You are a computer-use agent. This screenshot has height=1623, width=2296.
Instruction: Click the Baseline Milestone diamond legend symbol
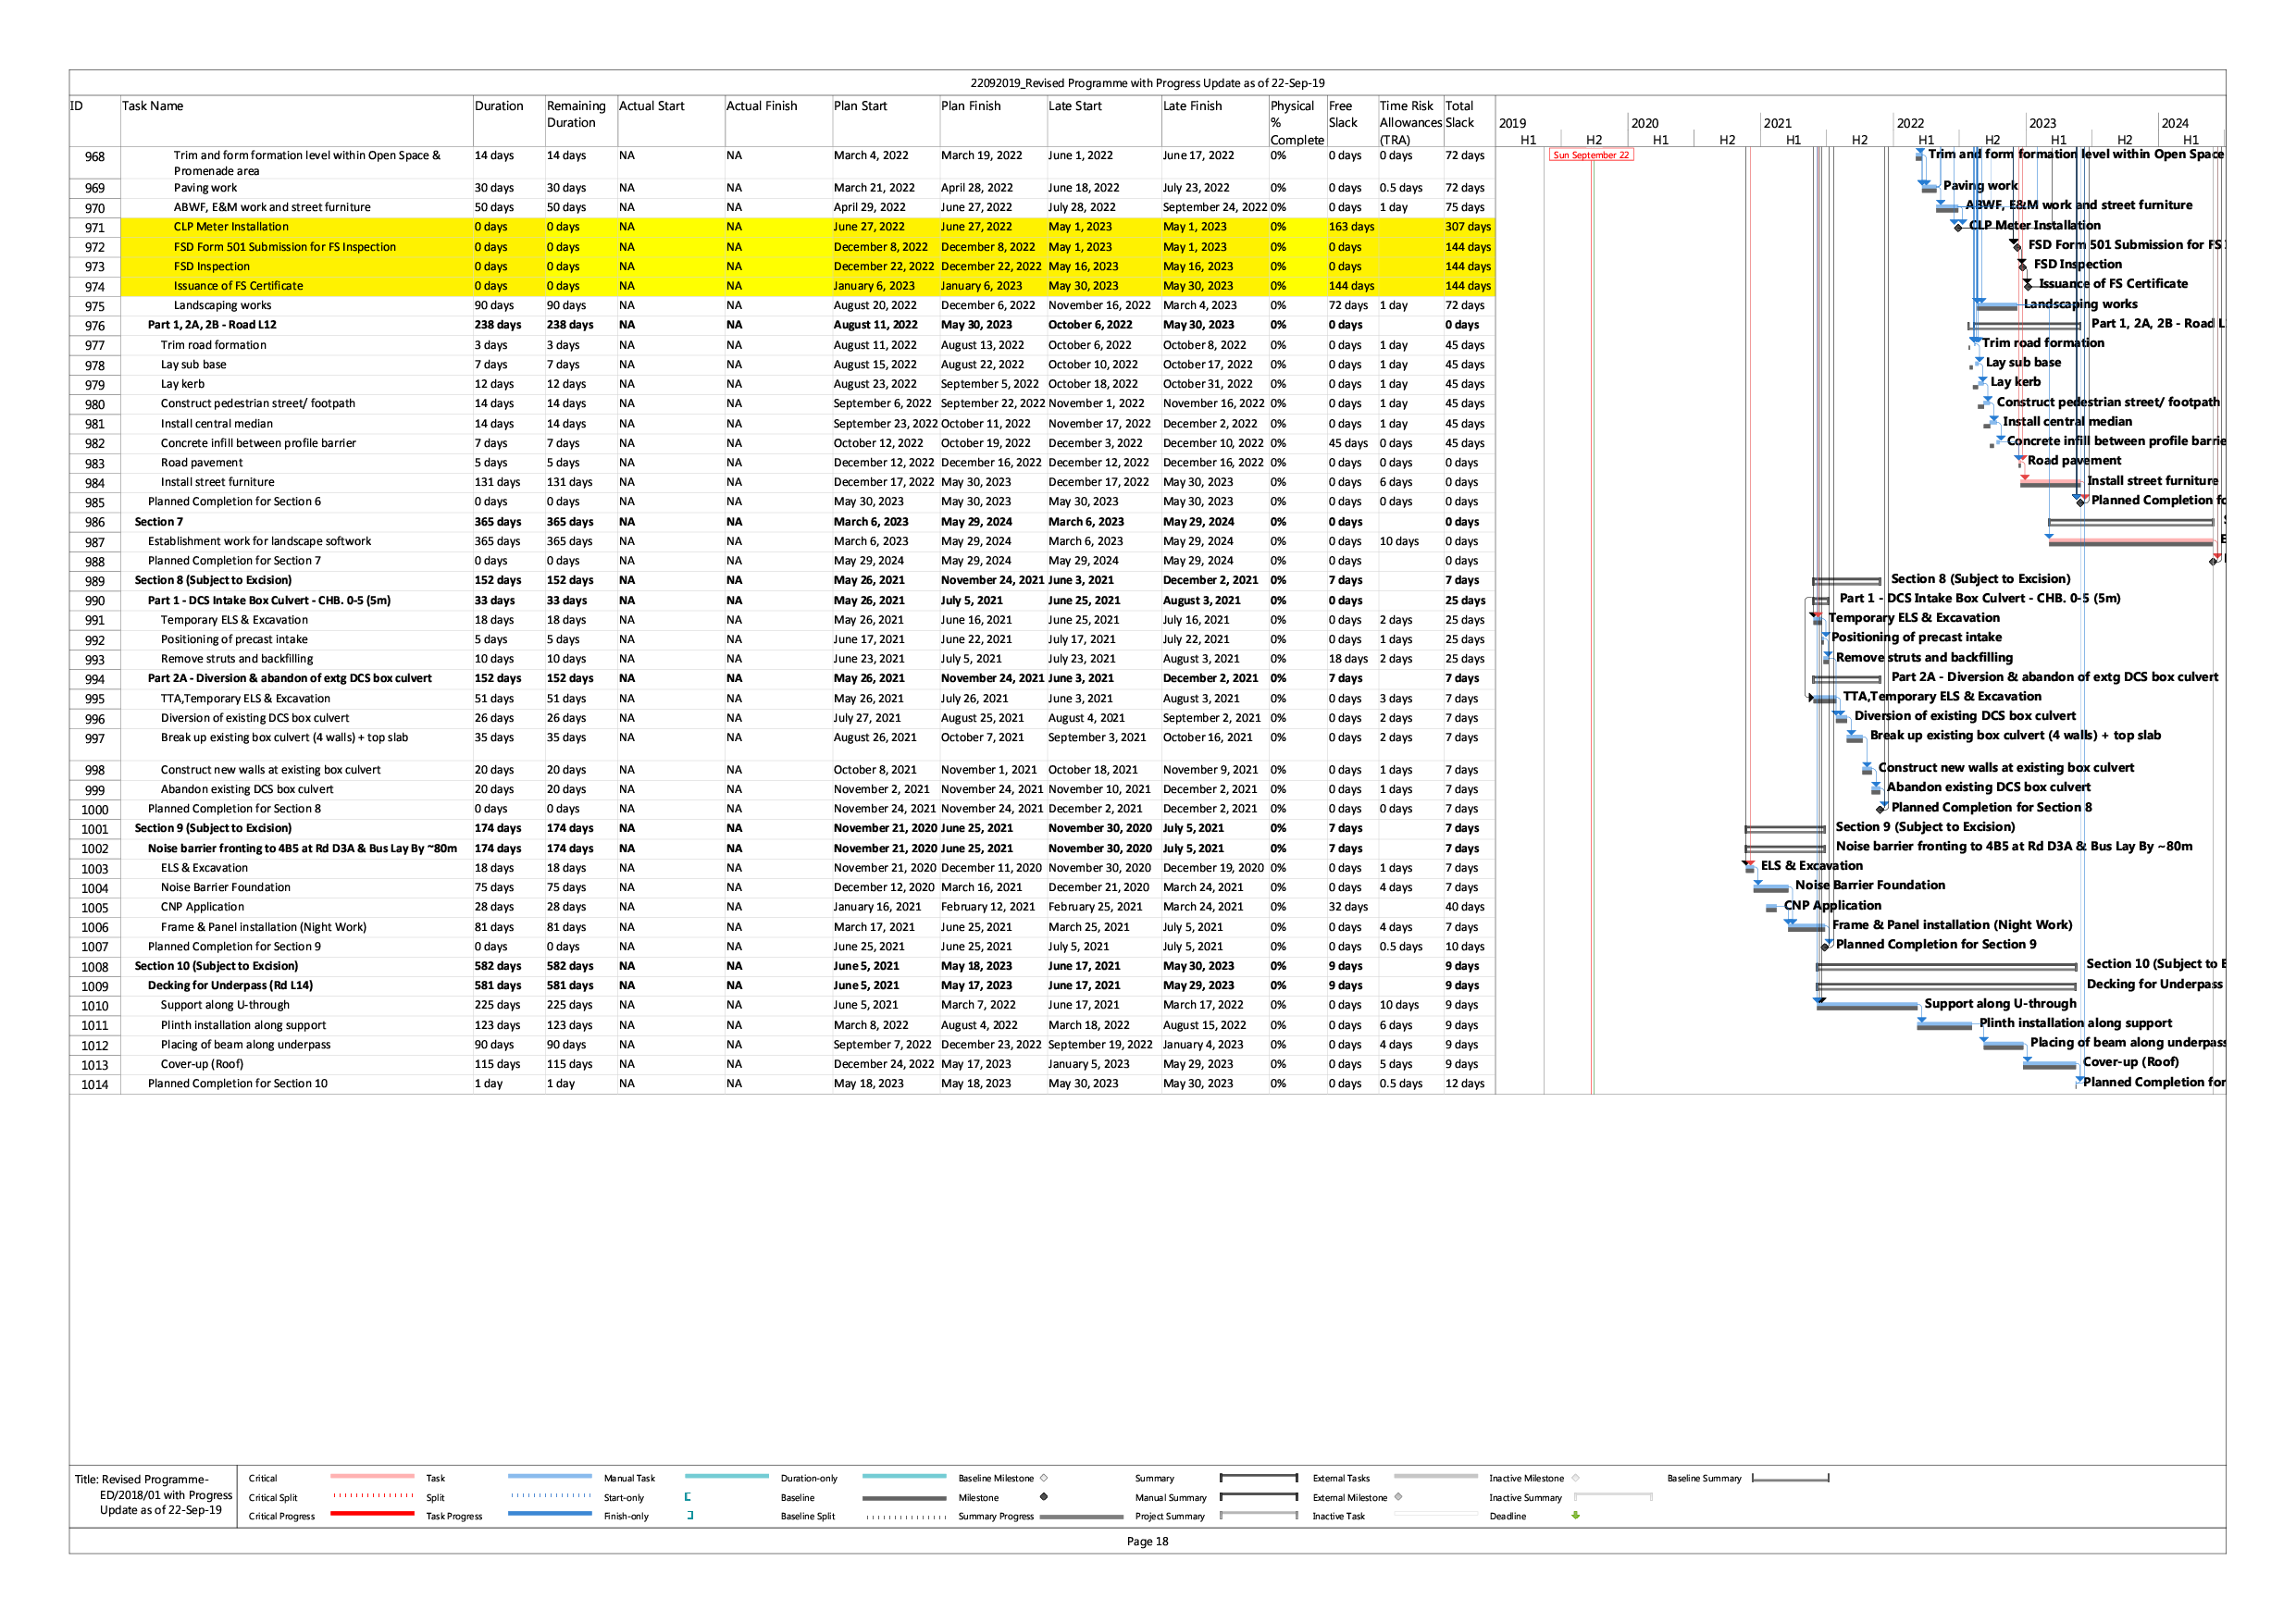[x=1043, y=1478]
